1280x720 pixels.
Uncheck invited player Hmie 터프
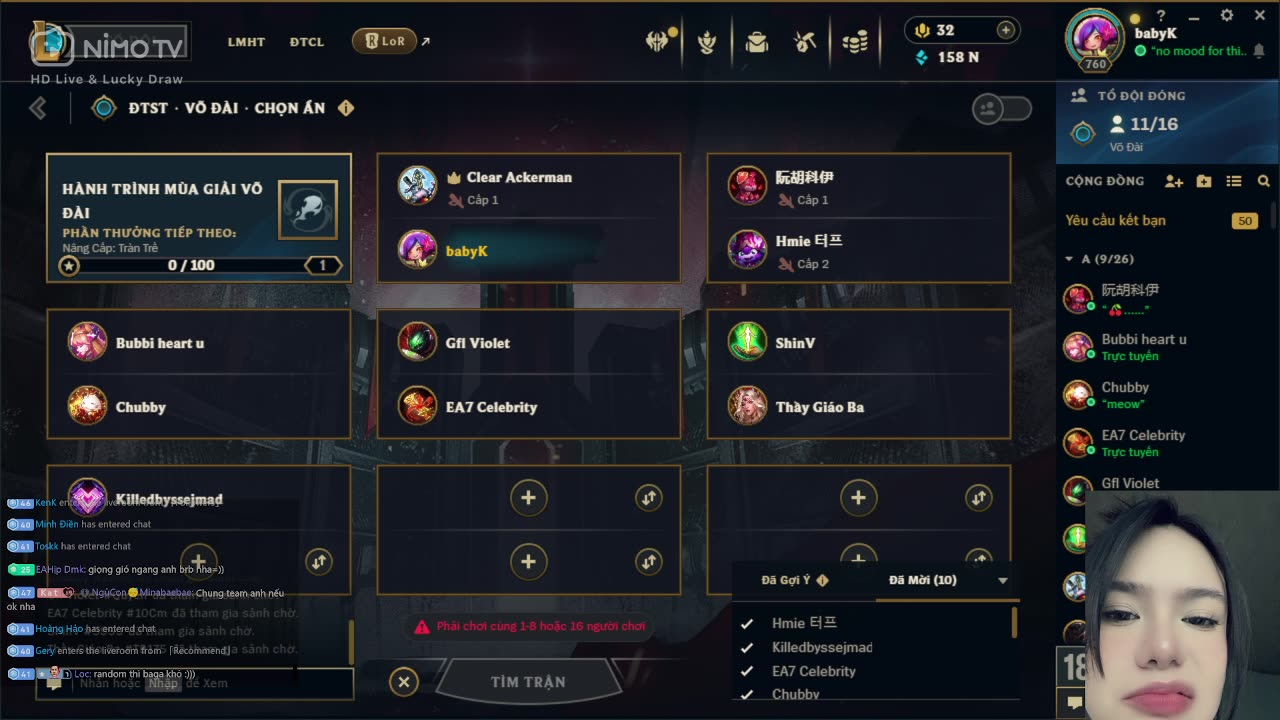[746, 623]
